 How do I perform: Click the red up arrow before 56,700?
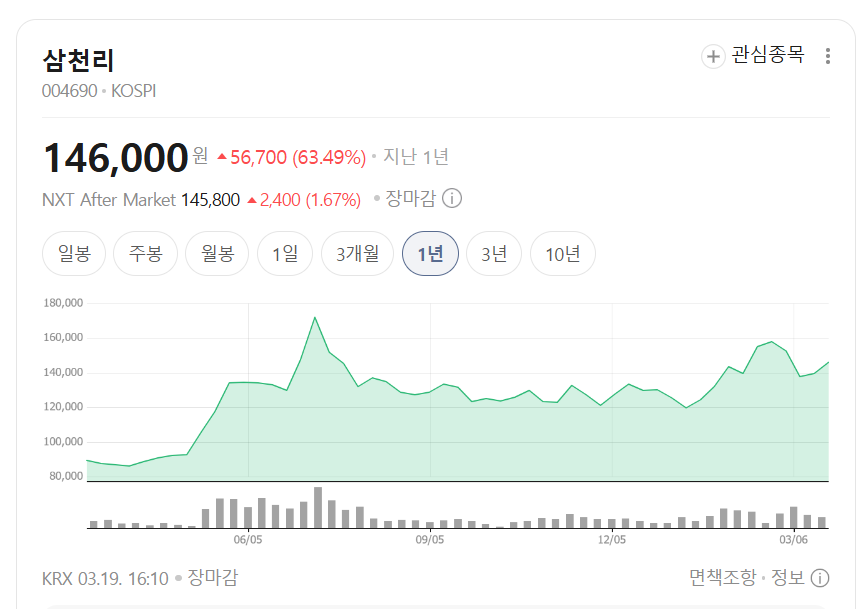pyautogui.click(x=222, y=157)
